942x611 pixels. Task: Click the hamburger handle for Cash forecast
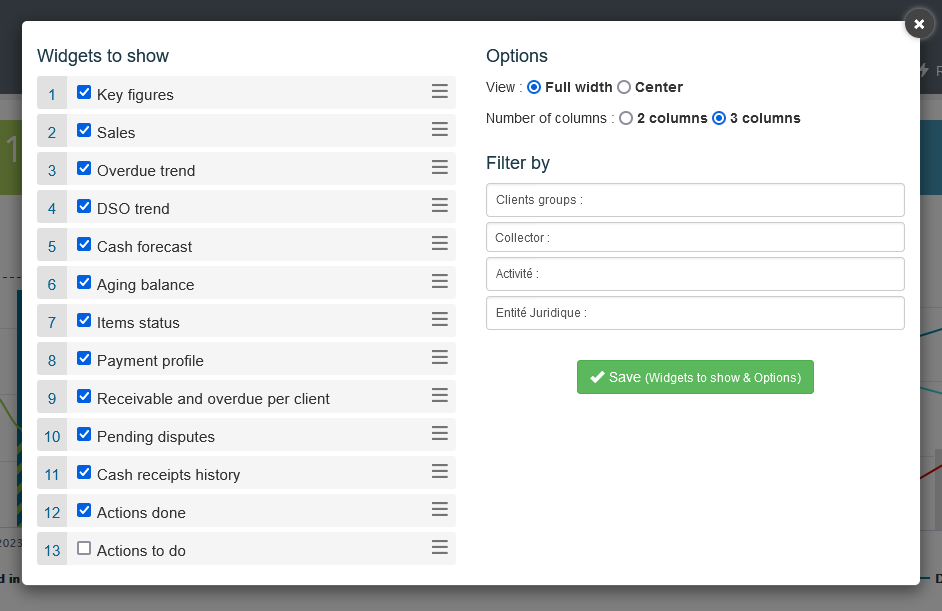point(439,244)
